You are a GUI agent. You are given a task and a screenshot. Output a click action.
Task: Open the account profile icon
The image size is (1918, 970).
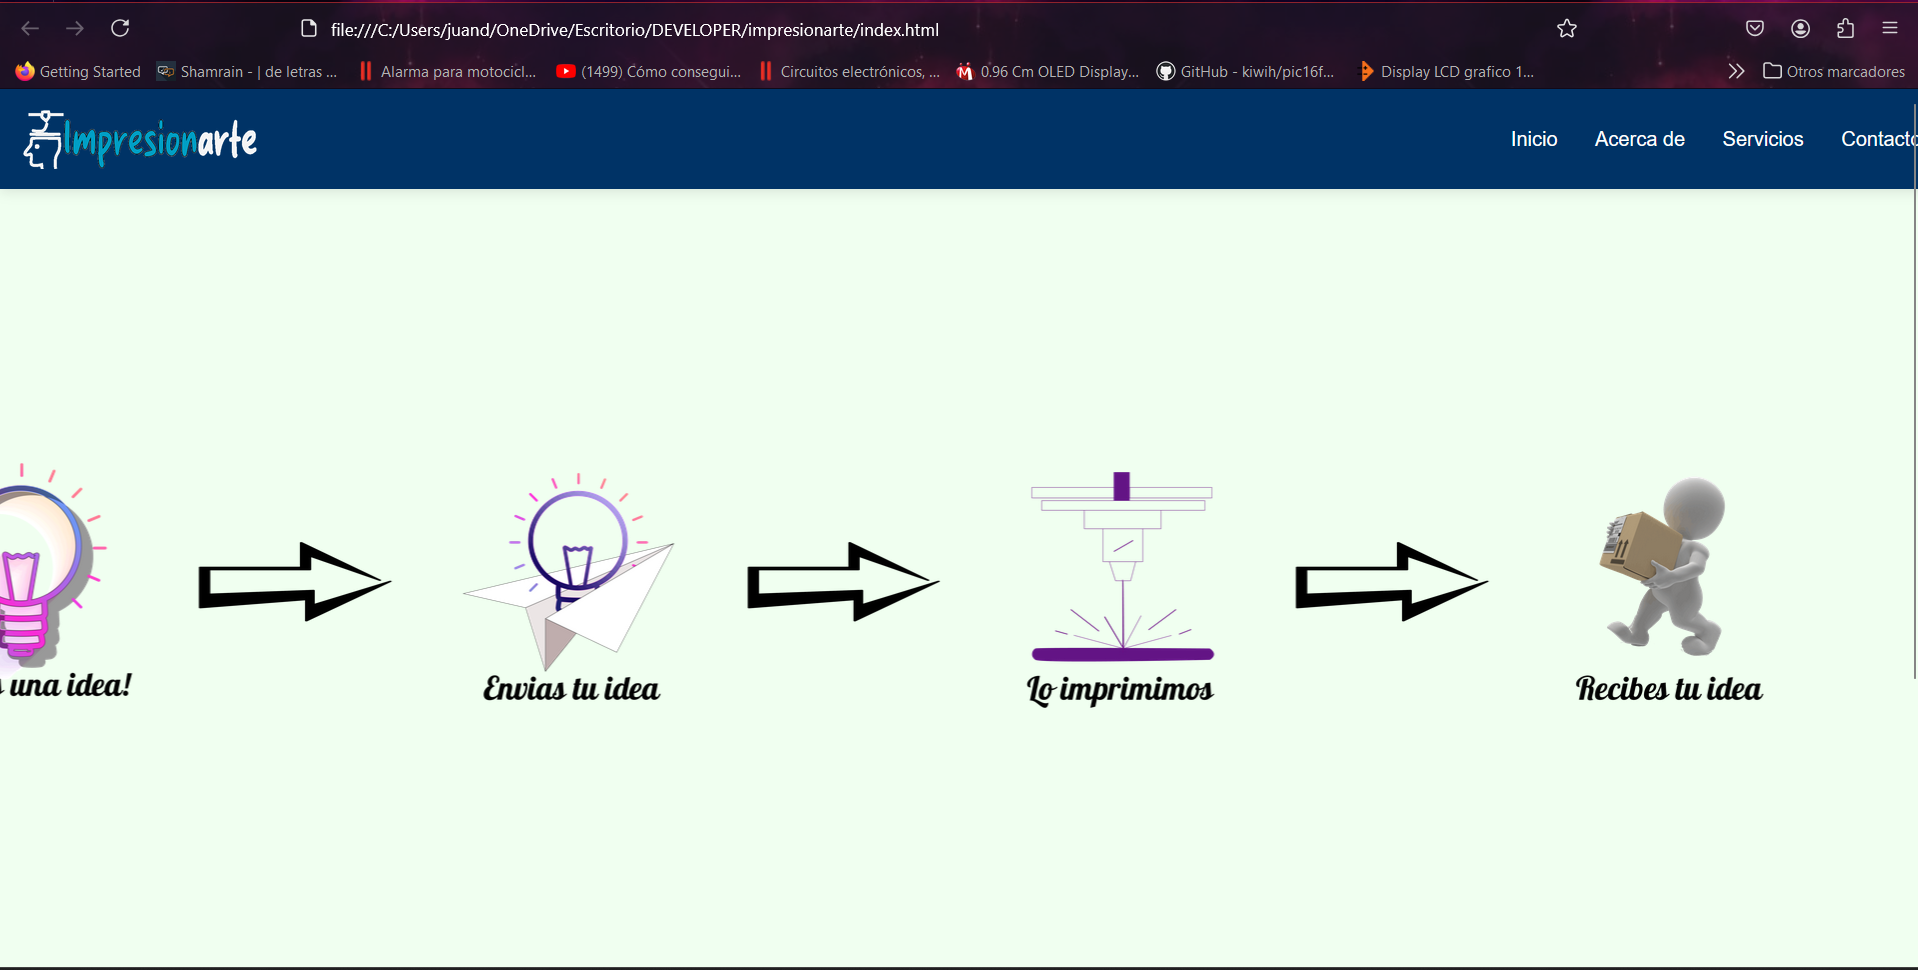tap(1800, 29)
